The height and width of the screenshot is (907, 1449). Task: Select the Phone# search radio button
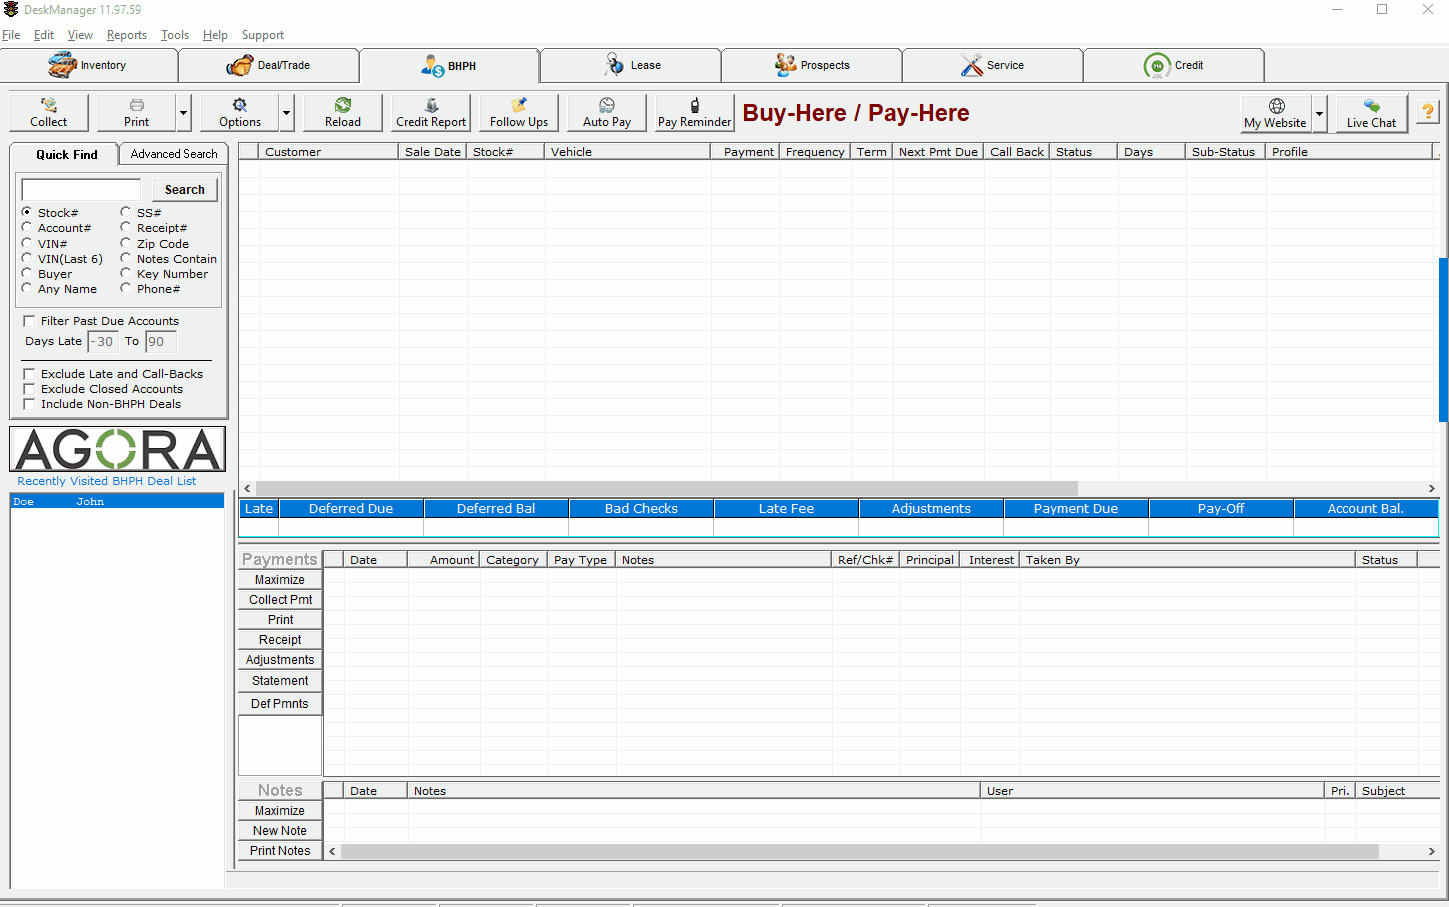tap(126, 288)
